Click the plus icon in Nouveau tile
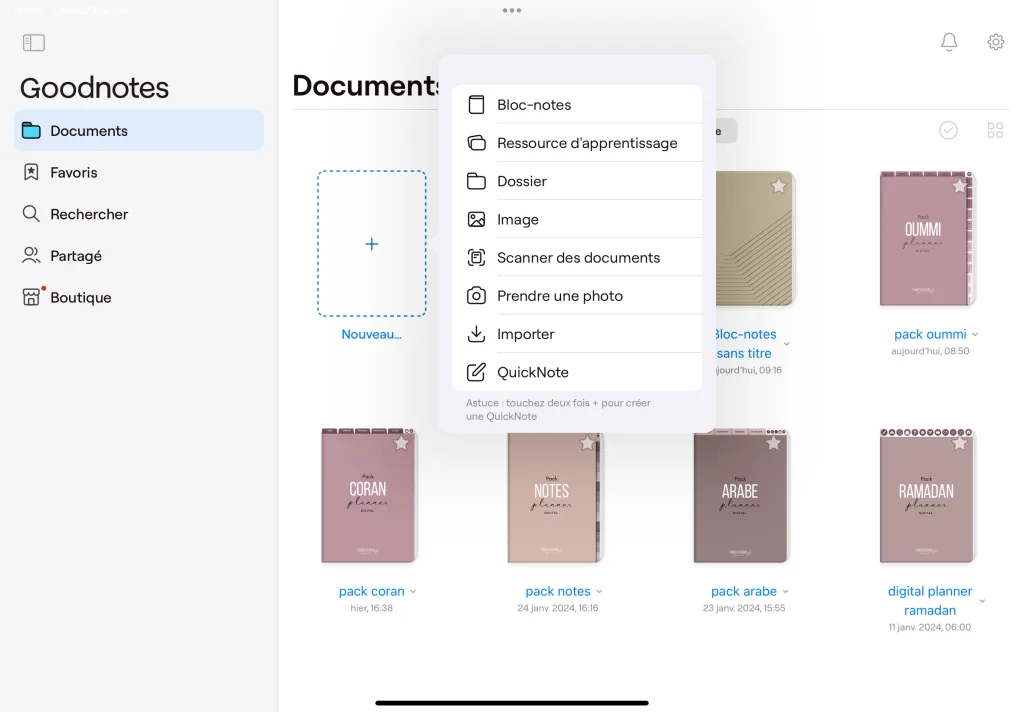This screenshot has height=712, width=1024. [372, 244]
